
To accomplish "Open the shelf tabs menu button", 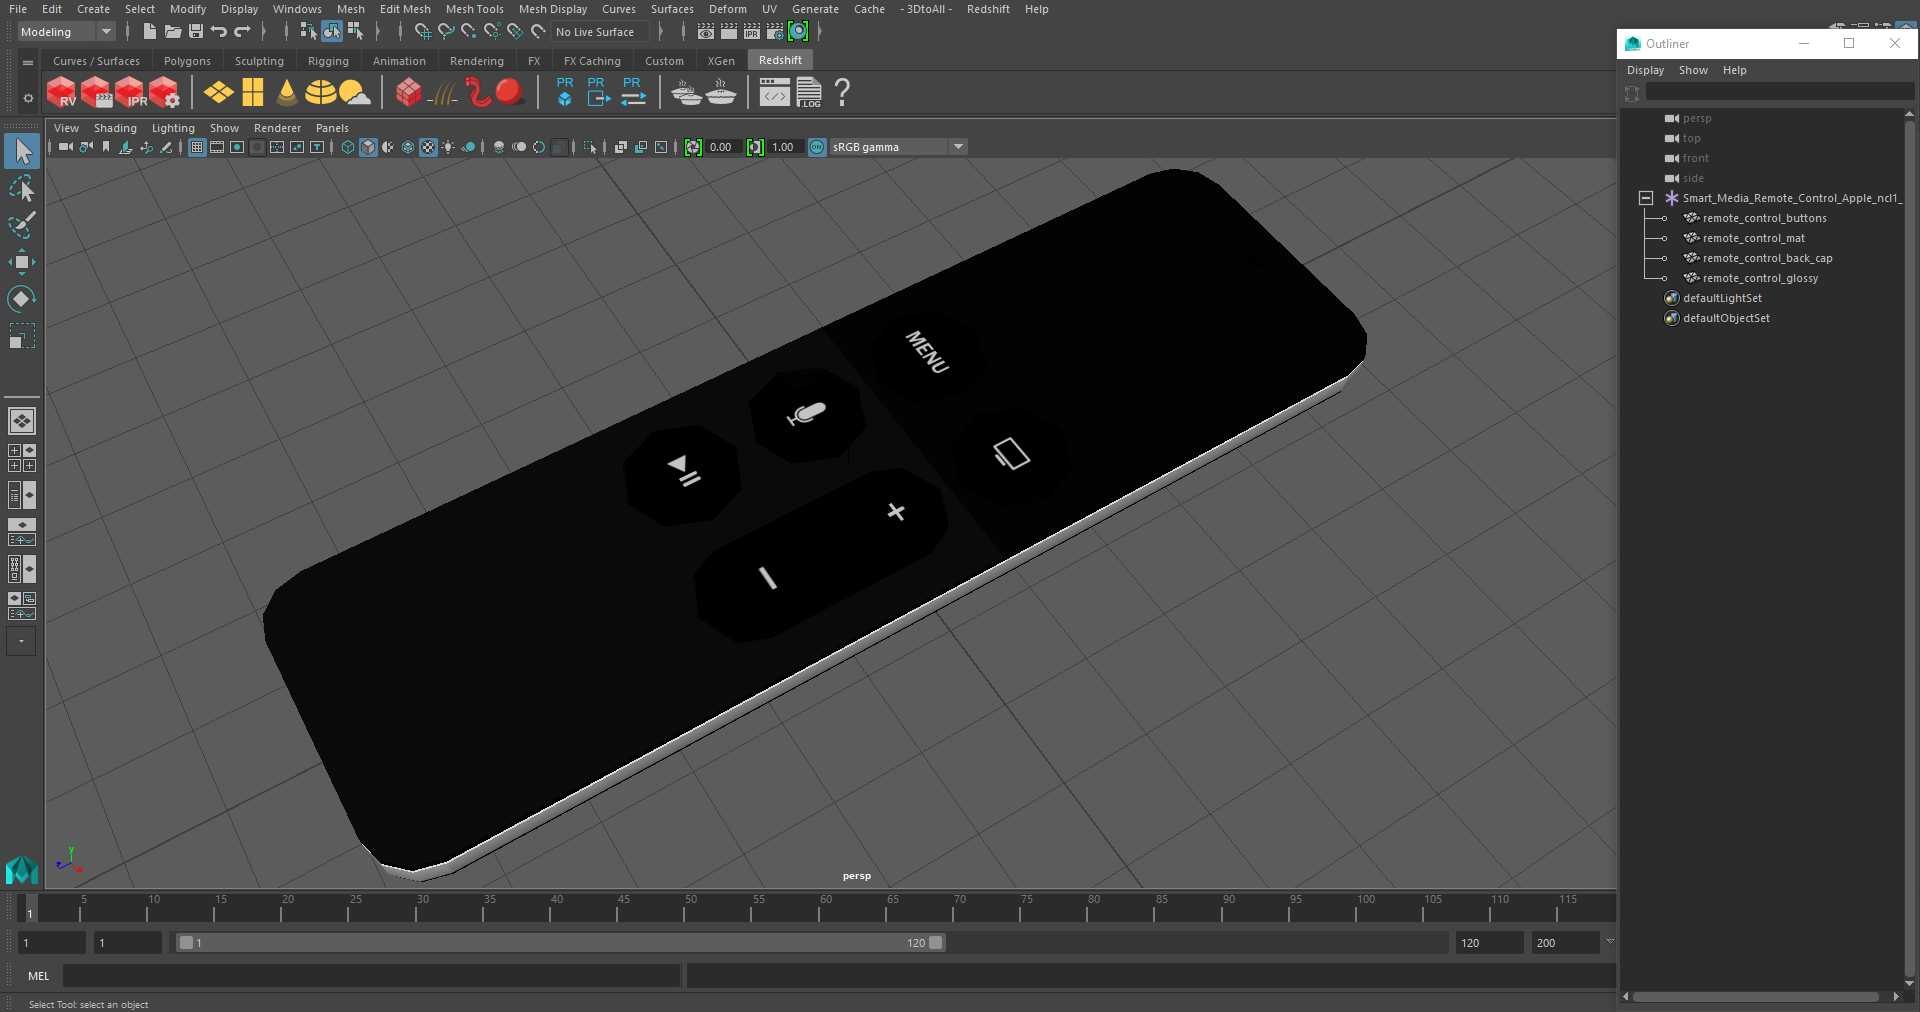I will click(28, 62).
